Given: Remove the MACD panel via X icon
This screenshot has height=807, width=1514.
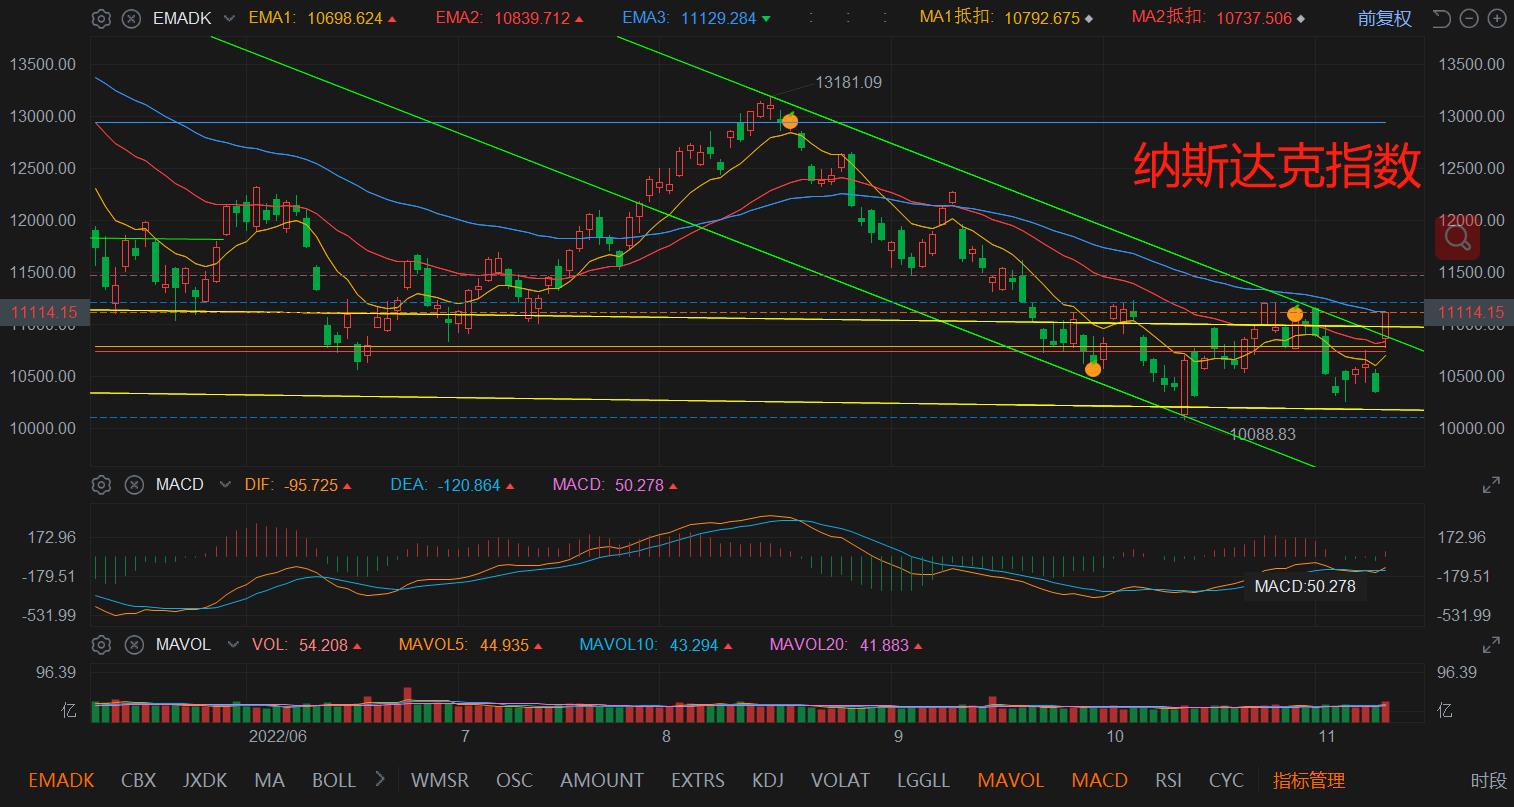Looking at the screenshot, I should (x=133, y=485).
